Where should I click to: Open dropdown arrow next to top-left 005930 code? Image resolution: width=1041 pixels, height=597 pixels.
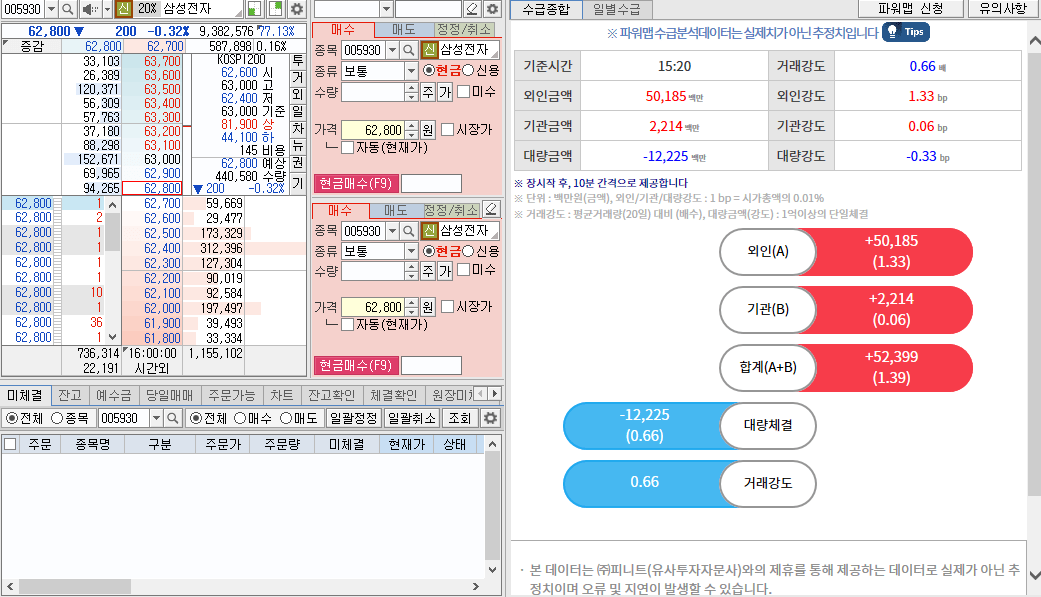[x=51, y=9]
